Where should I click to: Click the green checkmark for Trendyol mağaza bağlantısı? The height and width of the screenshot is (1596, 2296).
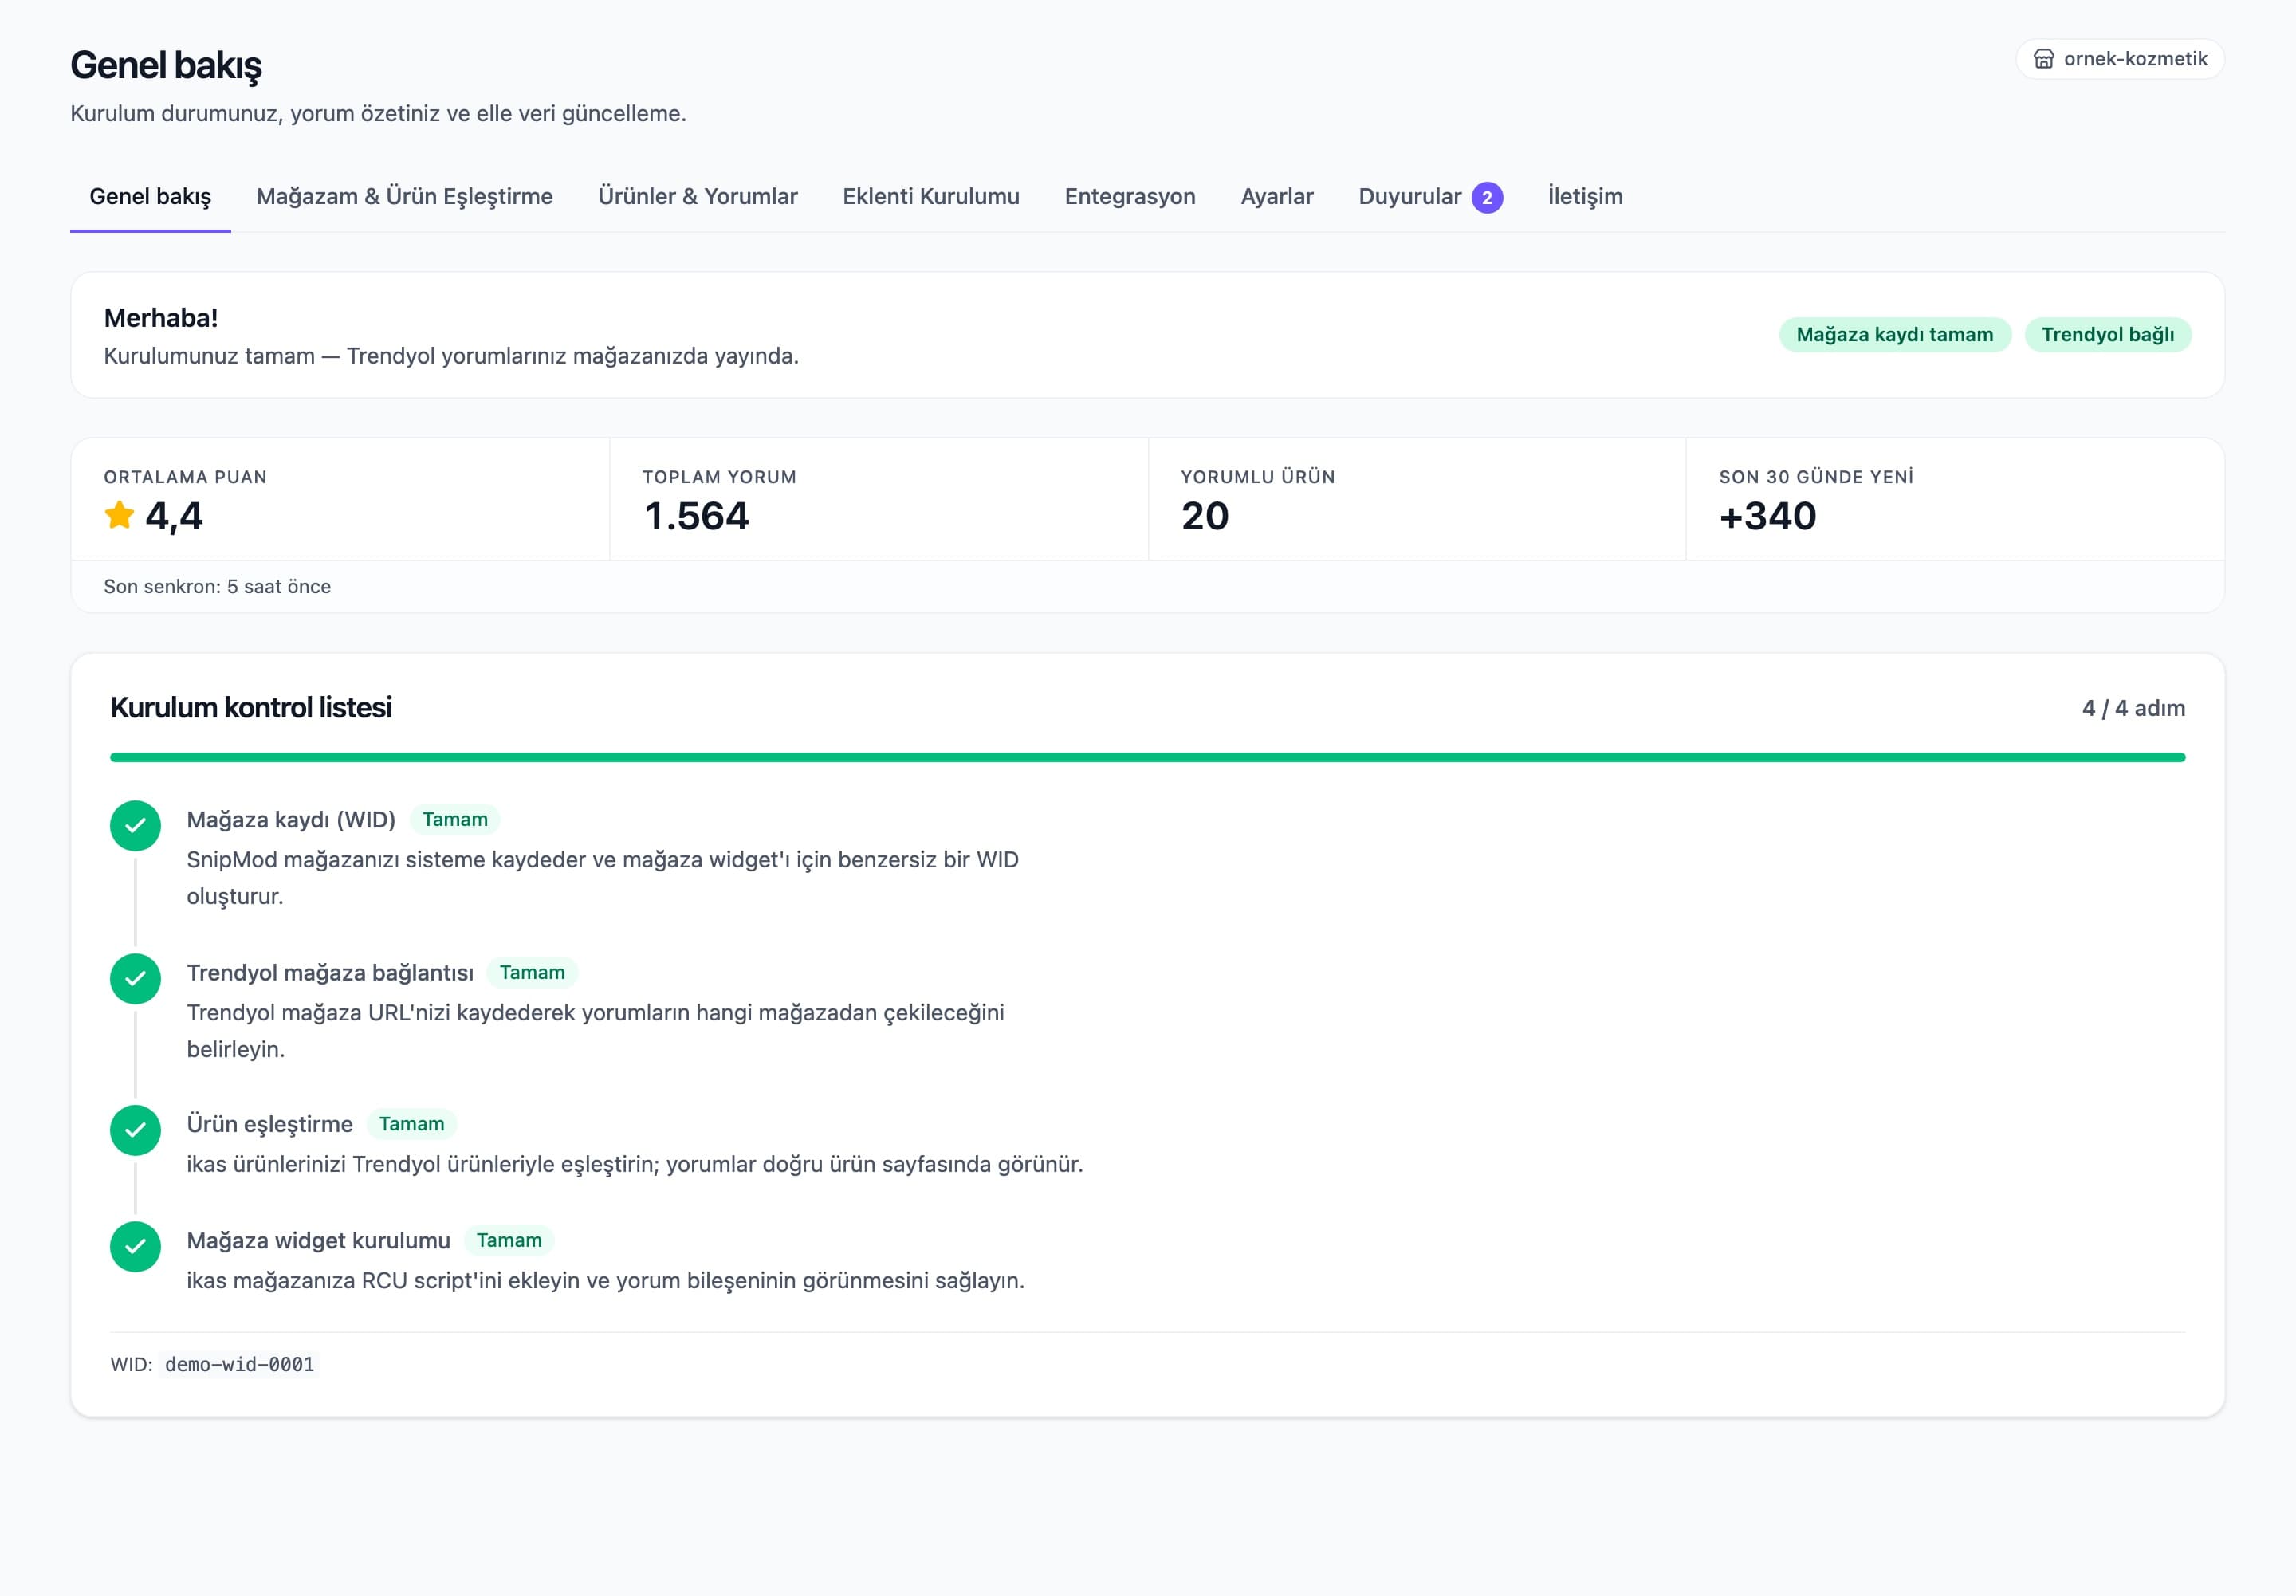coord(135,979)
